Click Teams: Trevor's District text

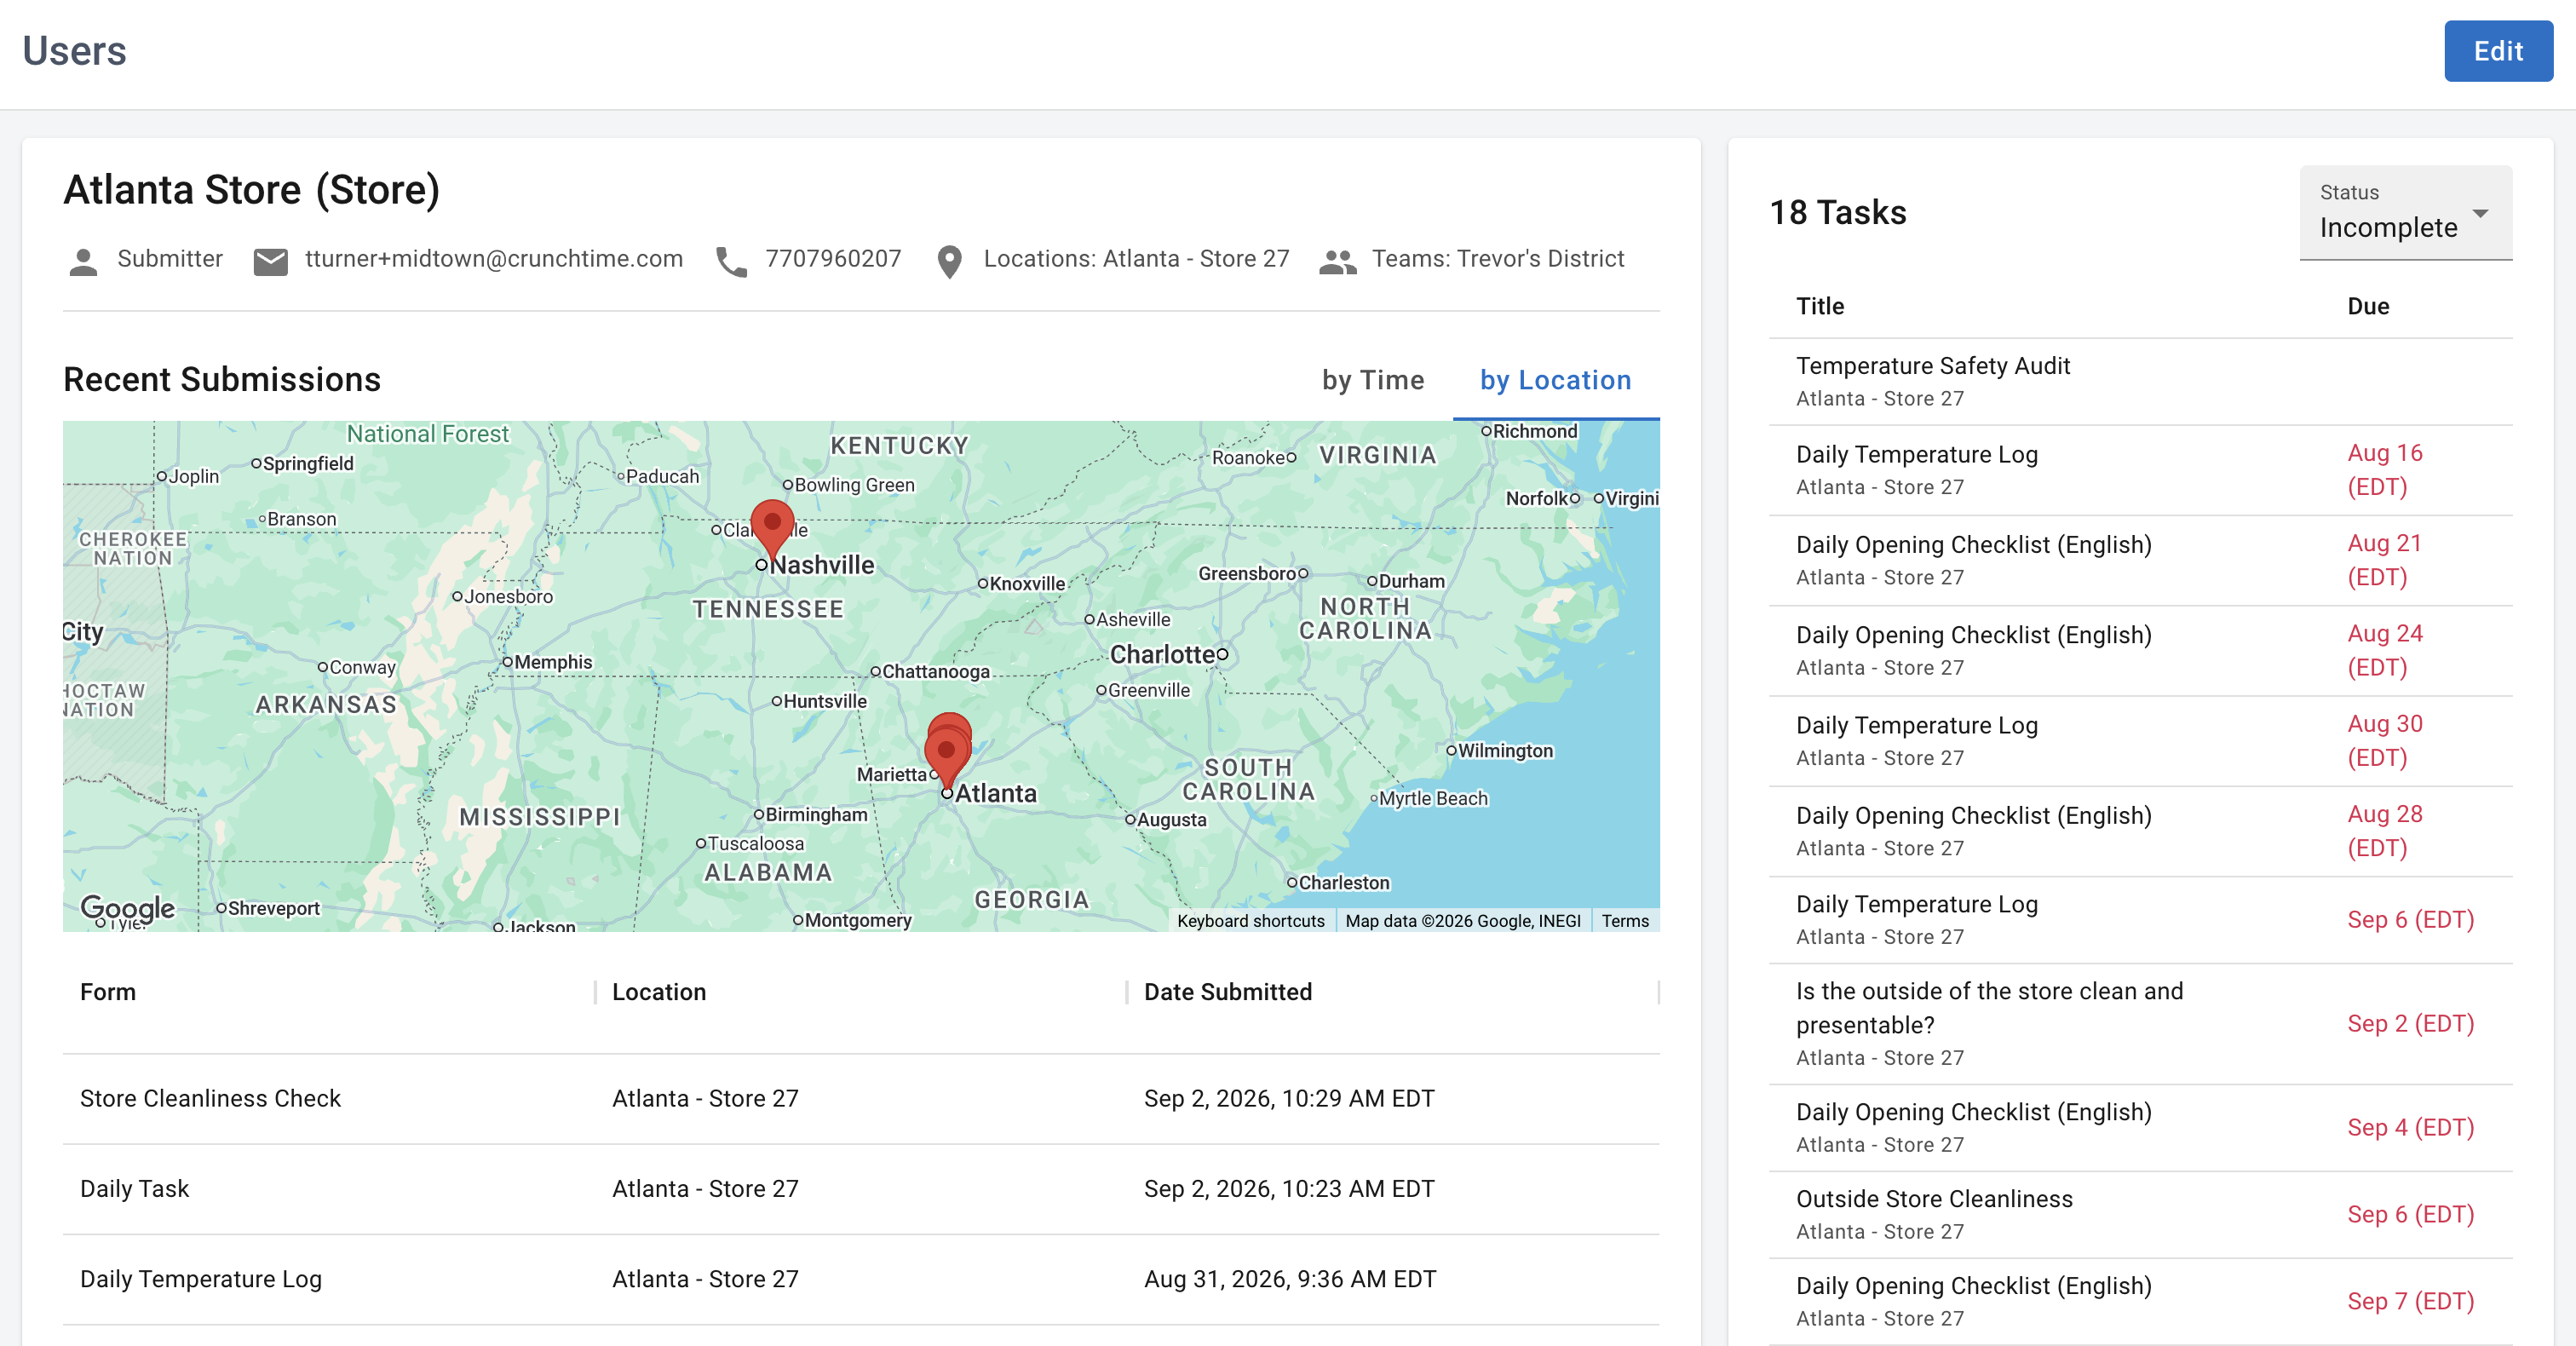point(1497,259)
